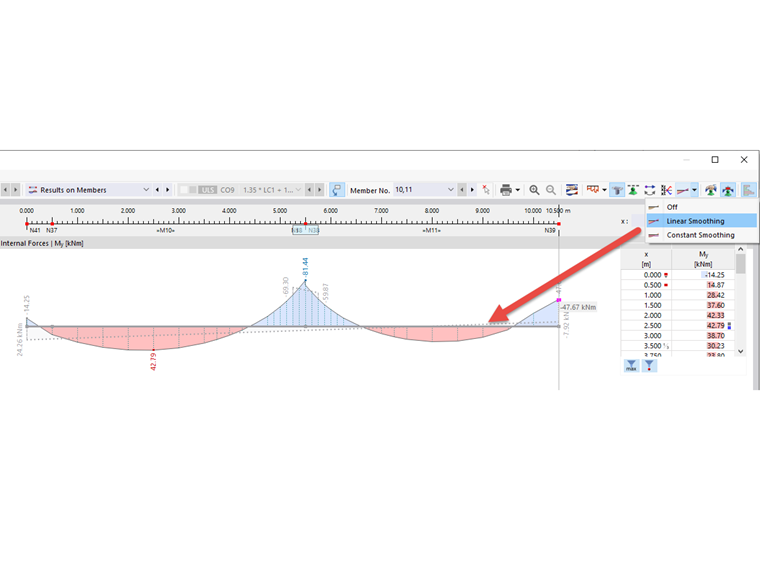The image size is (760, 570).
Task: Open the print options dropdown arrow
Action: tap(518, 190)
